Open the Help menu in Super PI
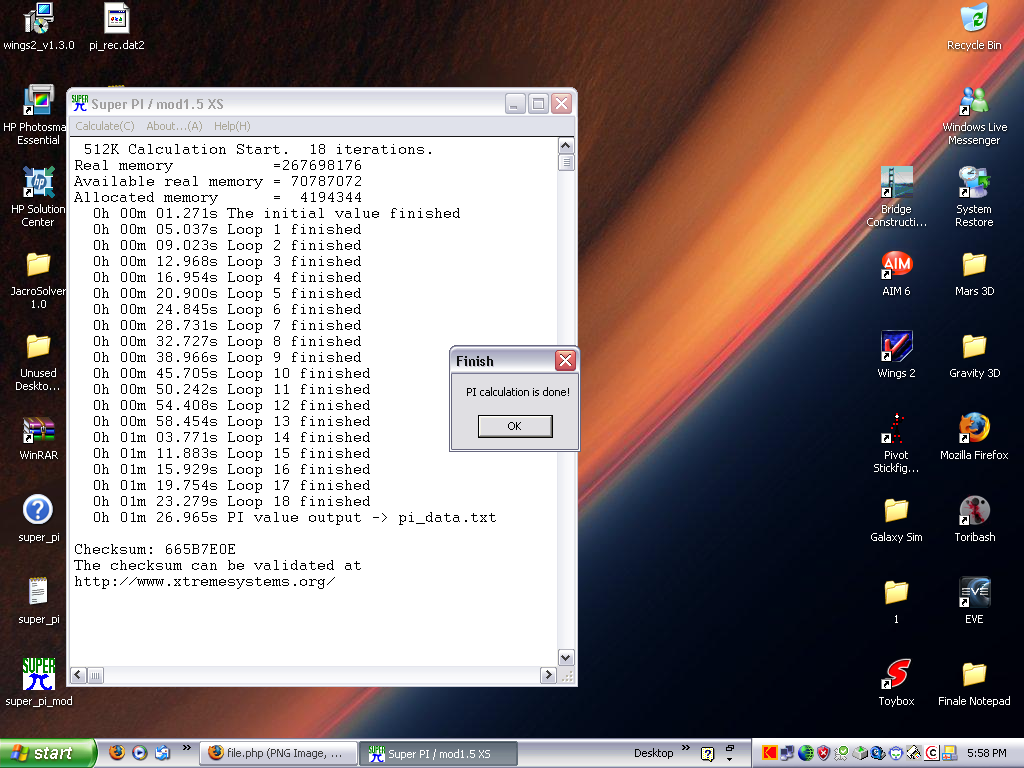The image size is (1024, 768). click(232, 126)
